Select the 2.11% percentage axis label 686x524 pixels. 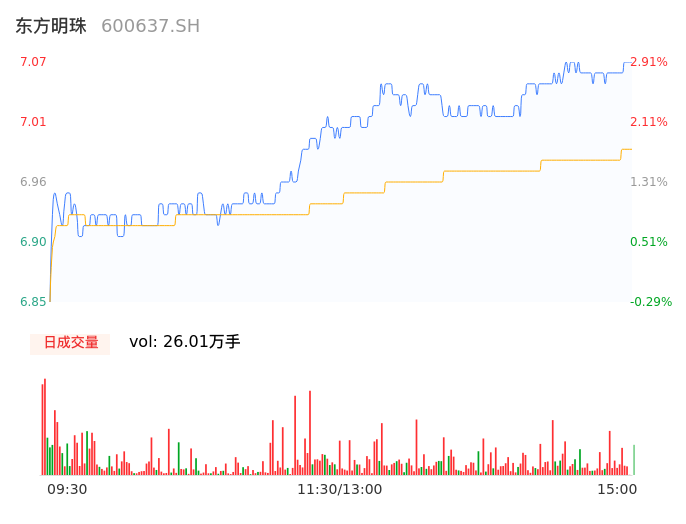649,122
